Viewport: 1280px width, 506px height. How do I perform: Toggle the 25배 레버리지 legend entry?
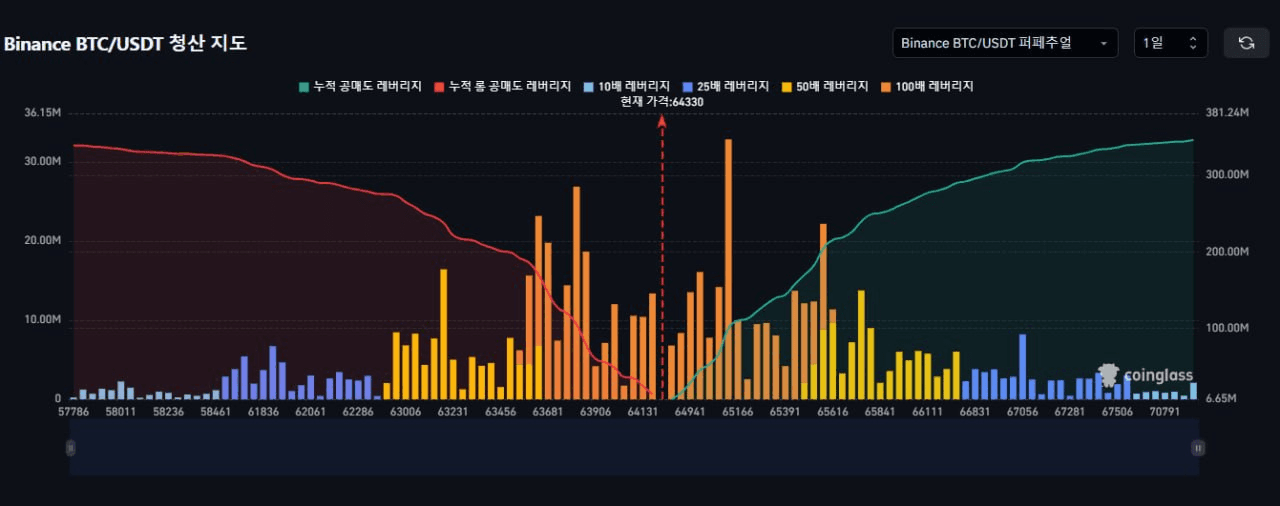(x=726, y=87)
